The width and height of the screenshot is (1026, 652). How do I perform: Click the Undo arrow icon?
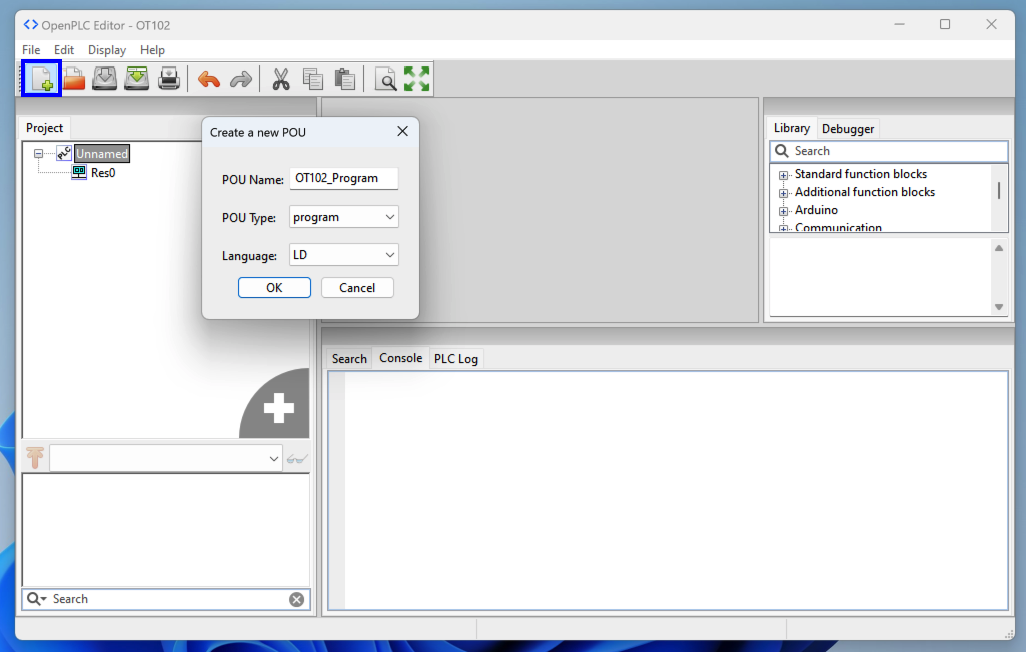209,80
